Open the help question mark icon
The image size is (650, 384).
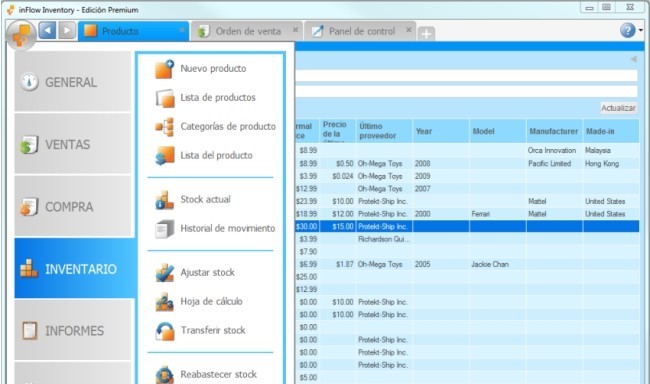[x=628, y=30]
